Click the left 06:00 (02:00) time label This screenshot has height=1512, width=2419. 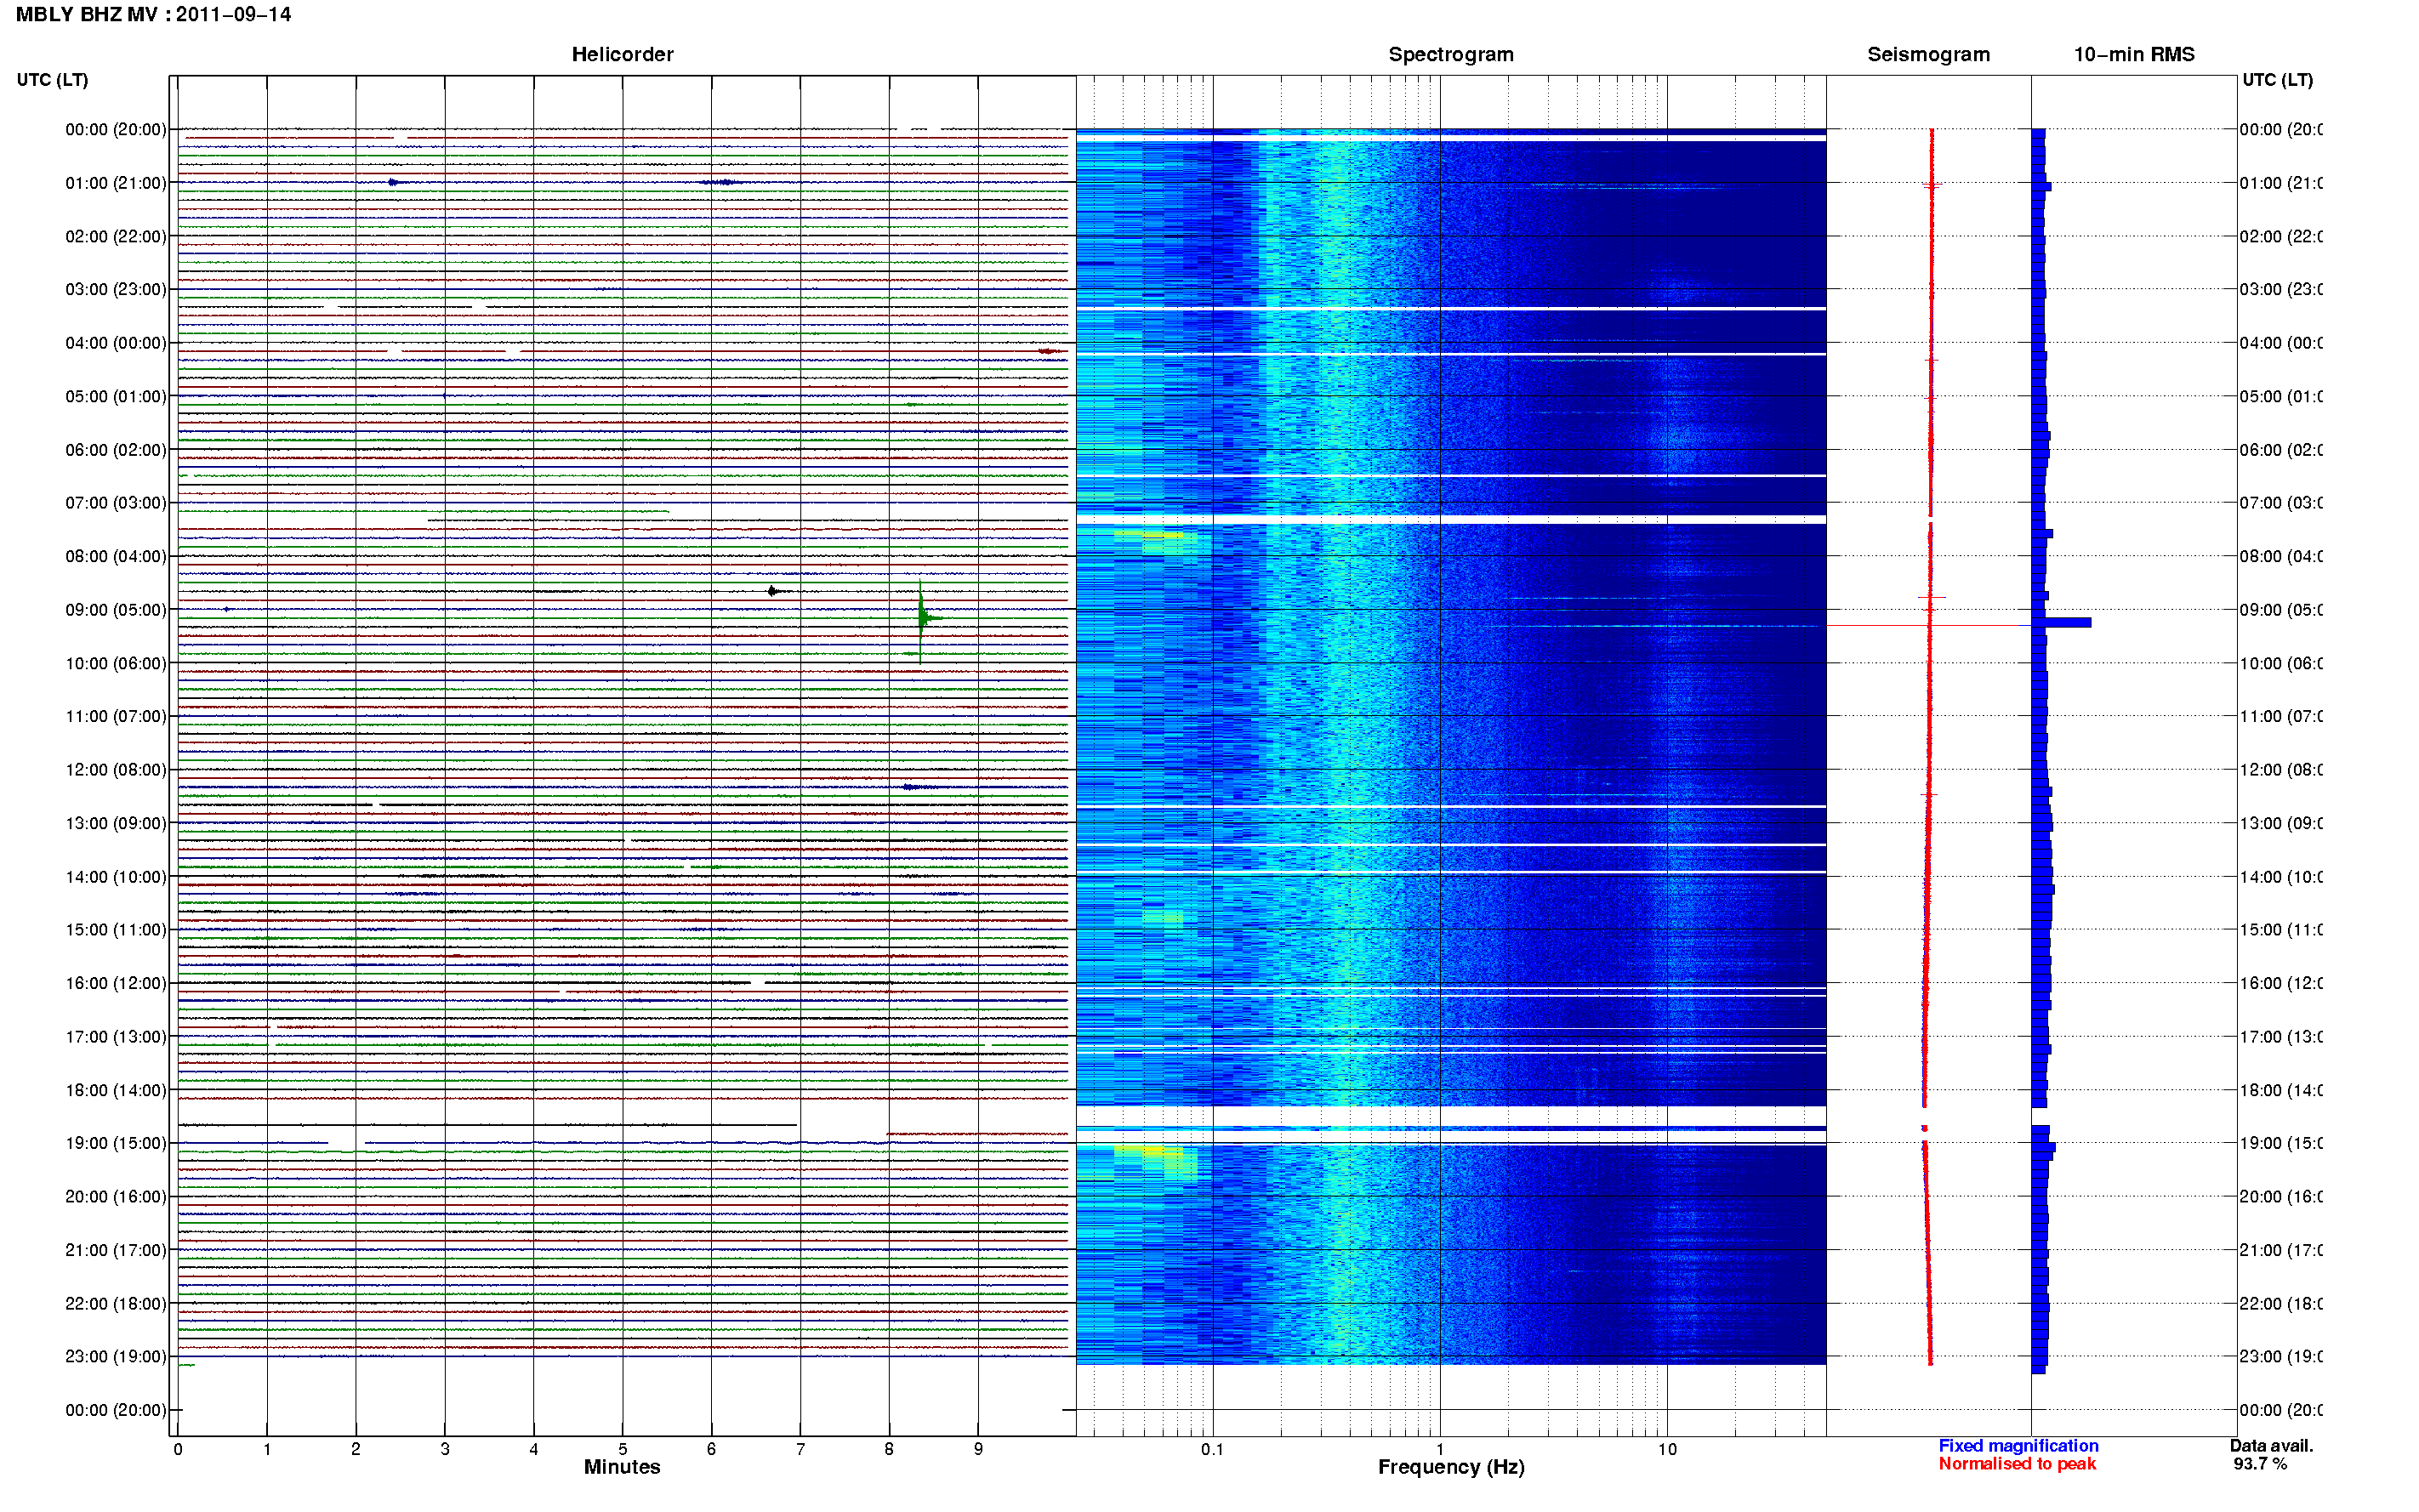click(116, 450)
